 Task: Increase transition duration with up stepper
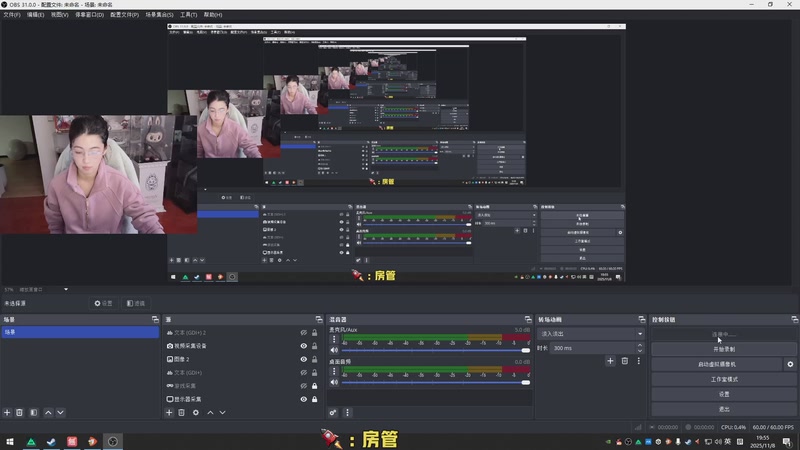tap(640, 345)
